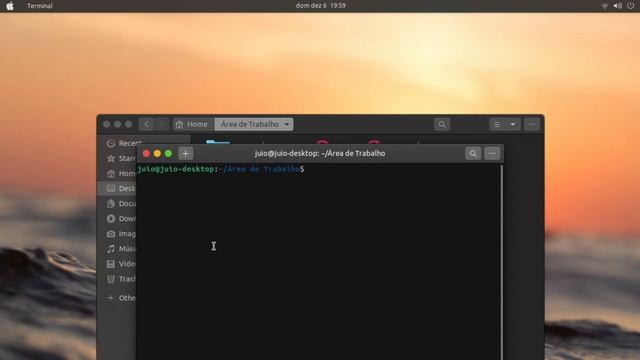Image resolution: width=640 pixels, height=360 pixels.
Task: Open the Terminal menu in top bar
Action: pyautogui.click(x=40, y=6)
